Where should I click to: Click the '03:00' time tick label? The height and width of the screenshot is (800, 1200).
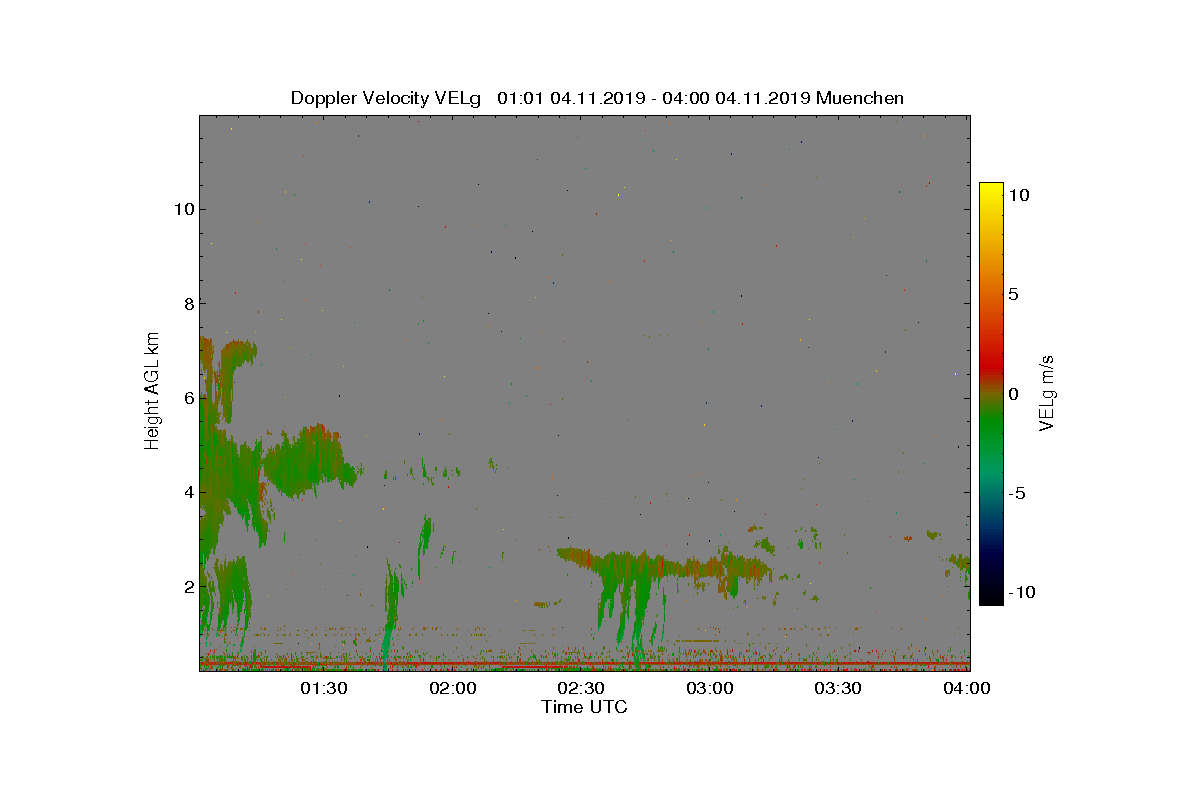[709, 689]
